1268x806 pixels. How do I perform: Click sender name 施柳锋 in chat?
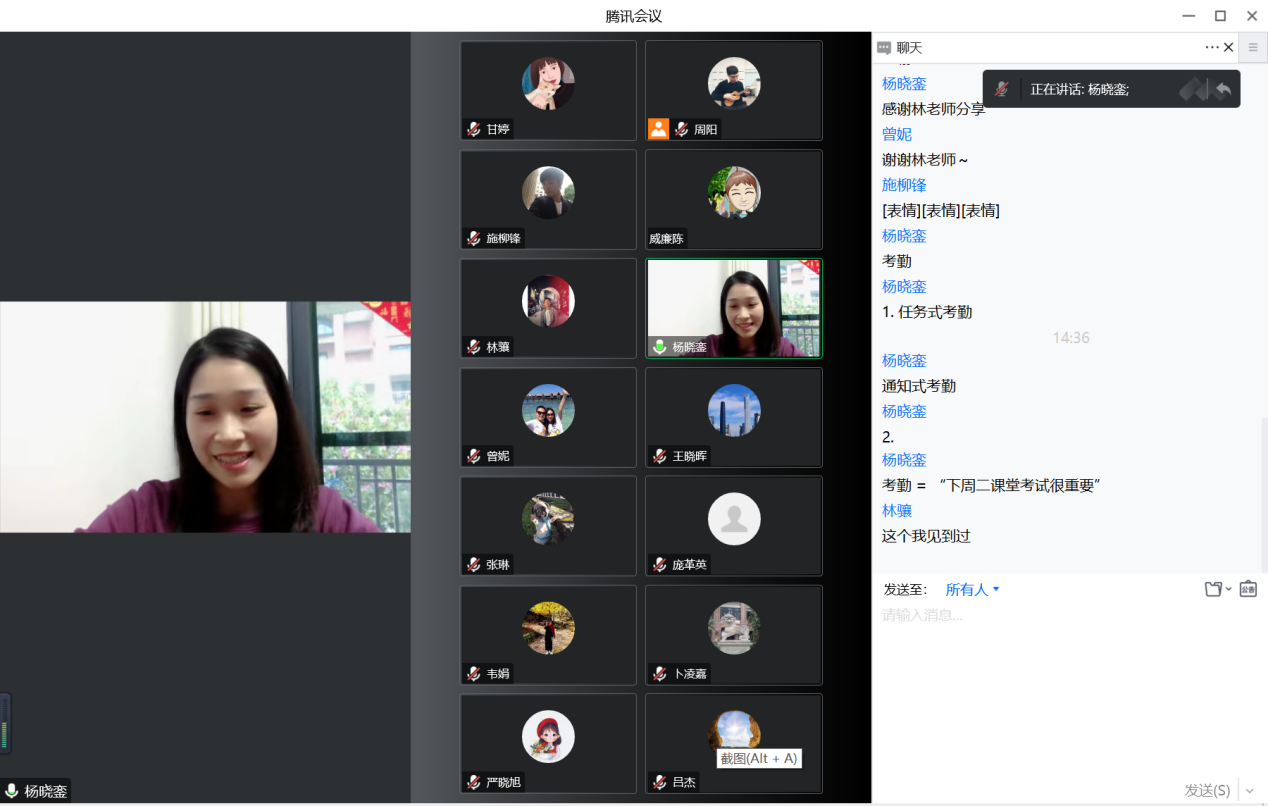click(x=904, y=185)
